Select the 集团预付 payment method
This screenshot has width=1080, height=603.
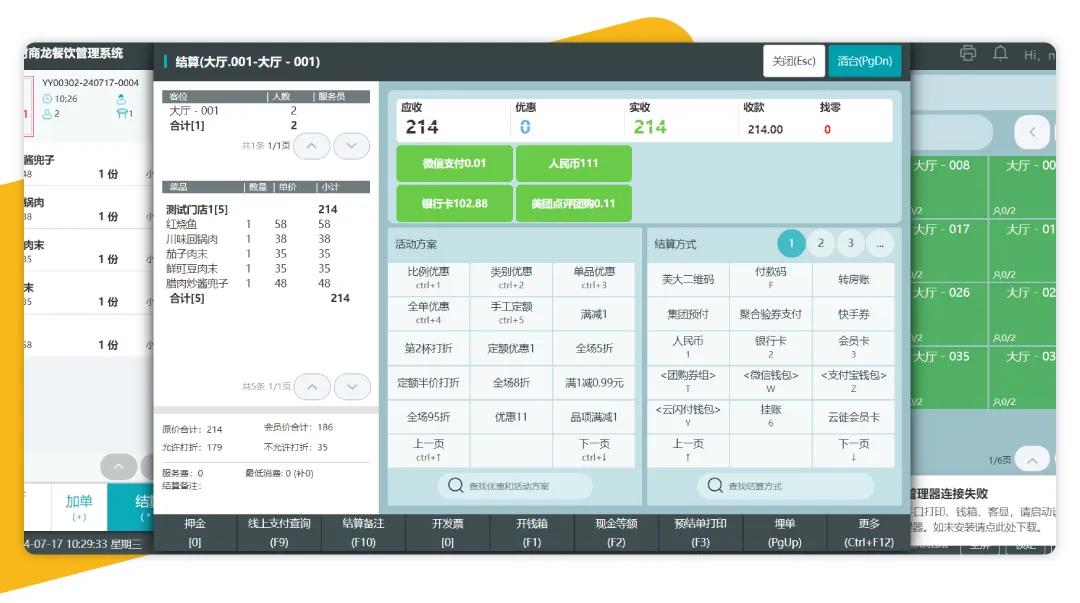click(x=688, y=314)
